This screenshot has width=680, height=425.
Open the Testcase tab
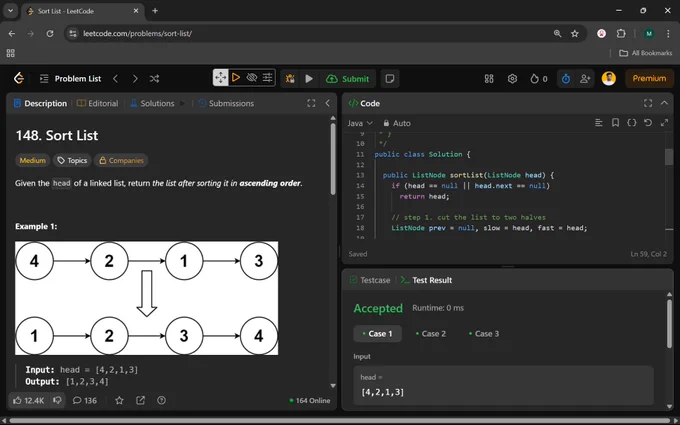click(370, 280)
